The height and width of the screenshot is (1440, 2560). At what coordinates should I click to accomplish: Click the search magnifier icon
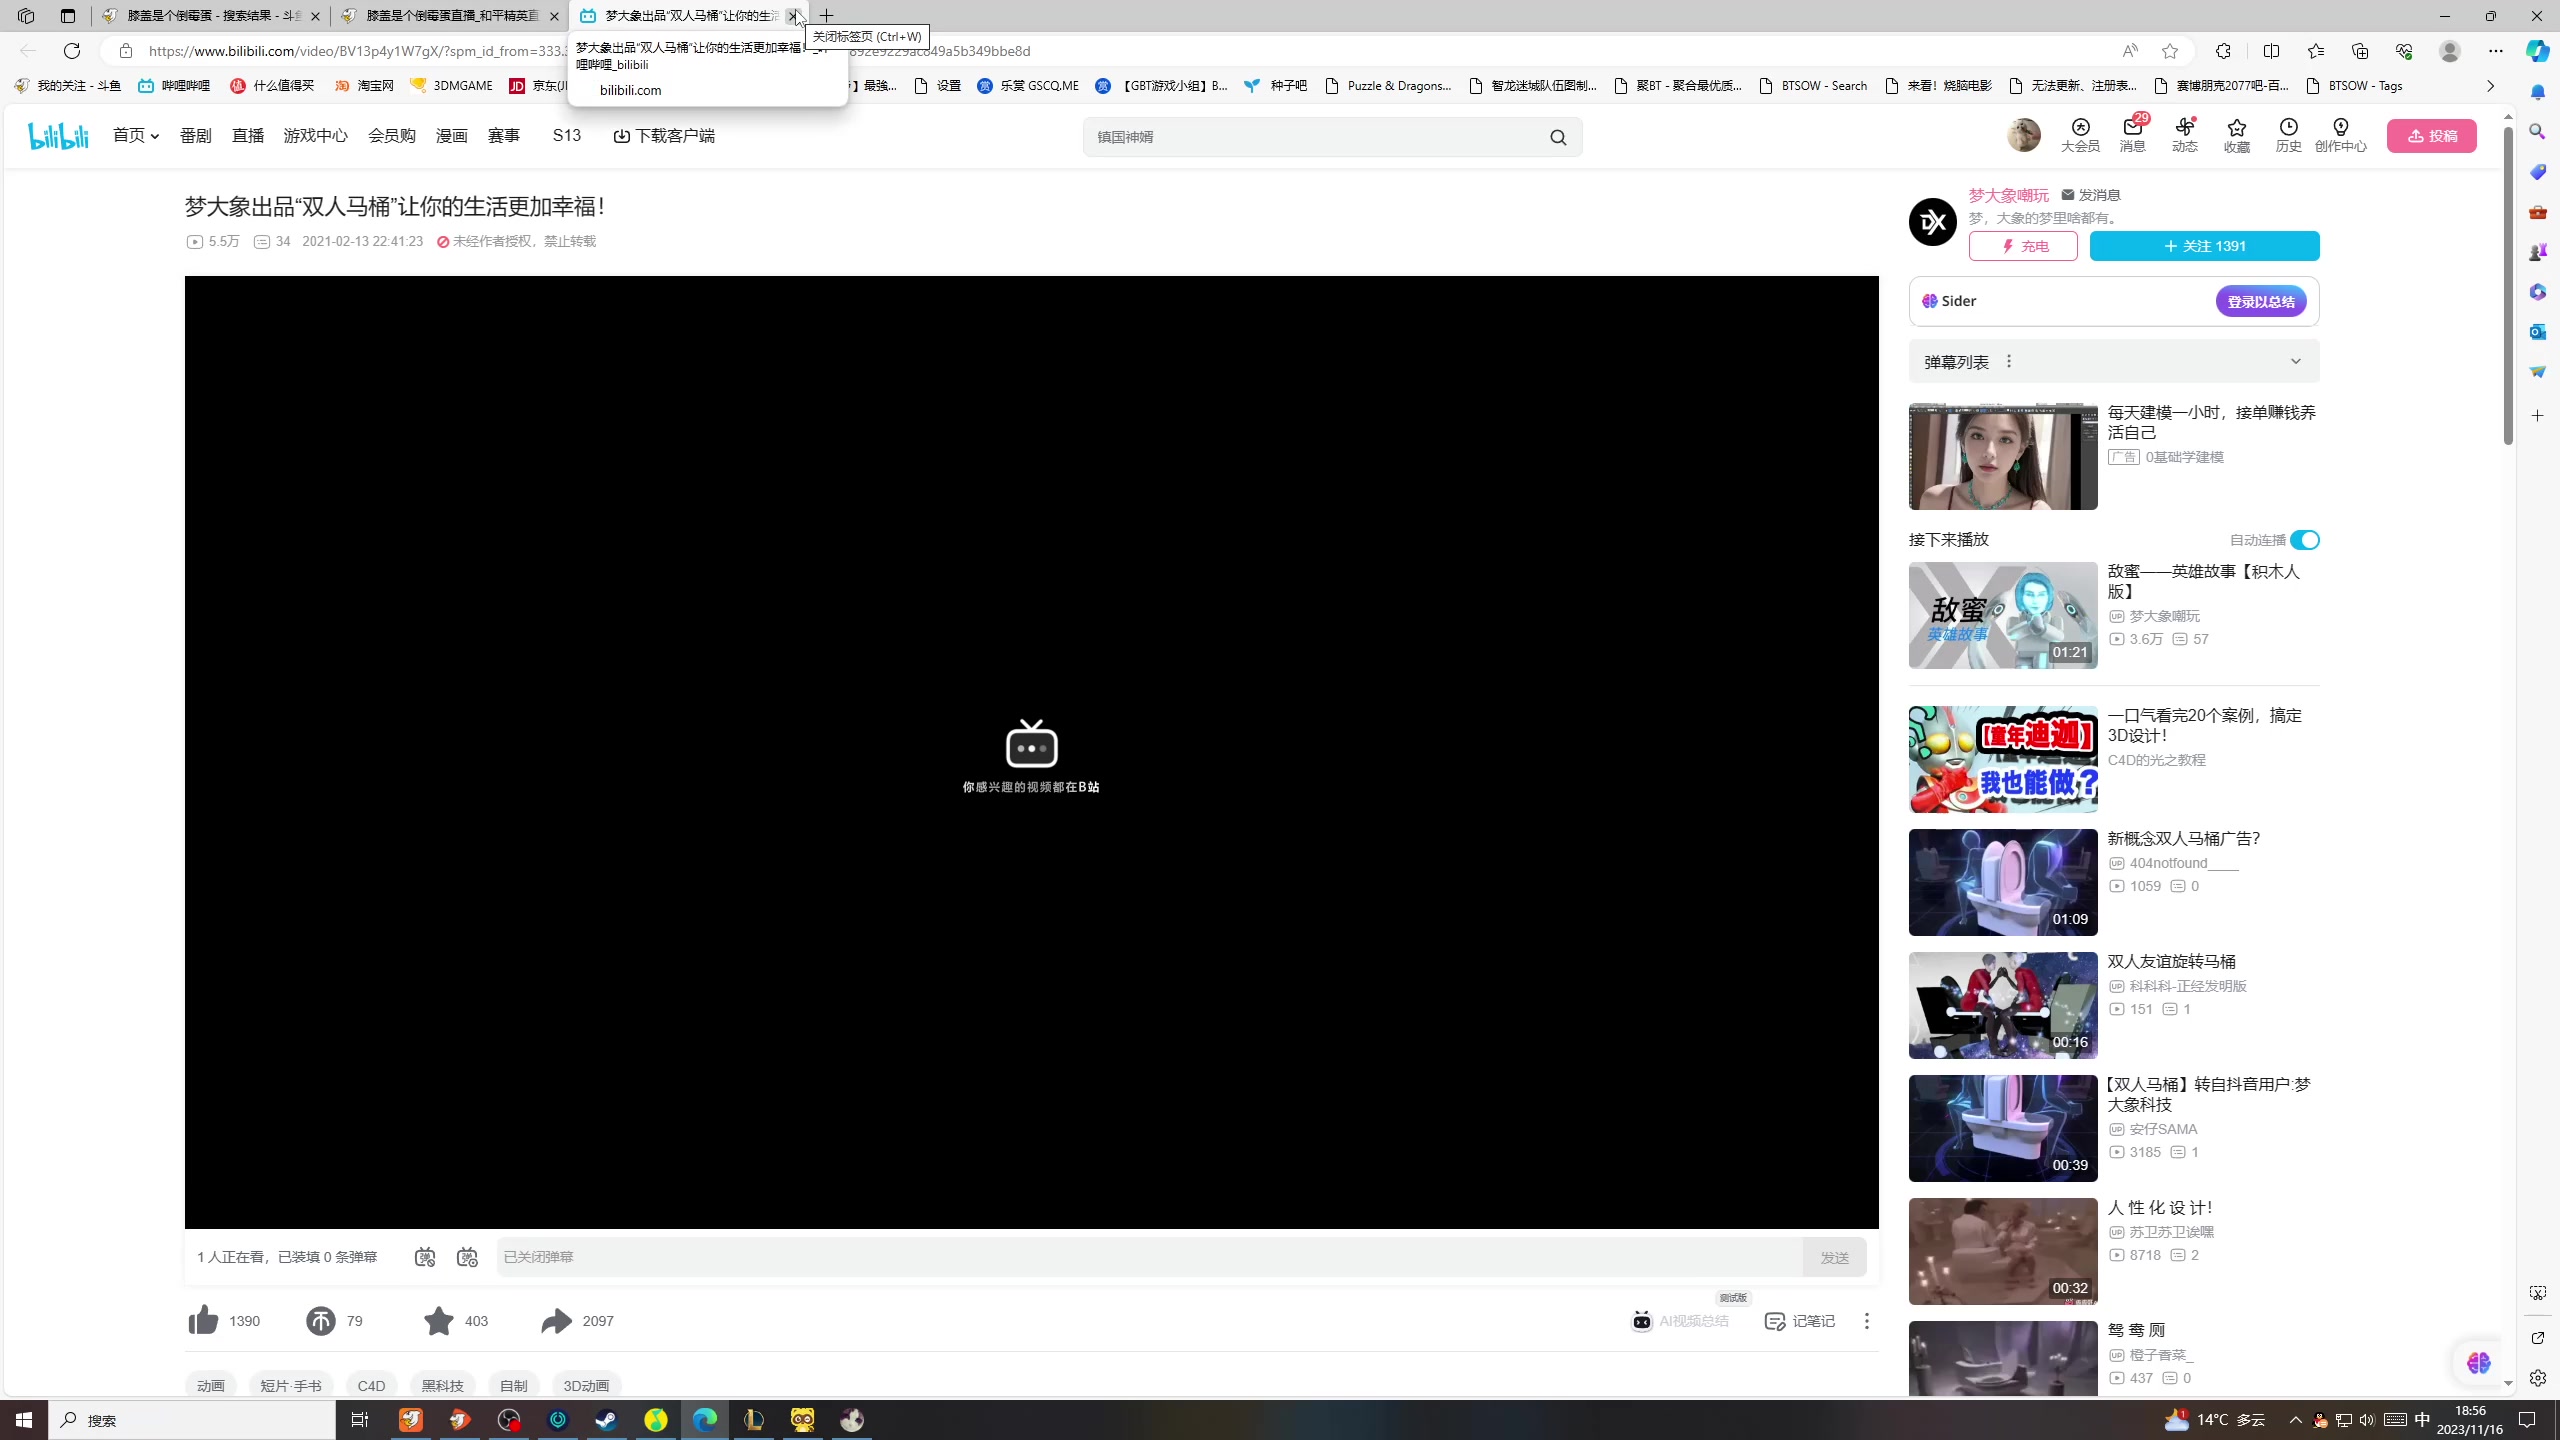(x=1558, y=137)
